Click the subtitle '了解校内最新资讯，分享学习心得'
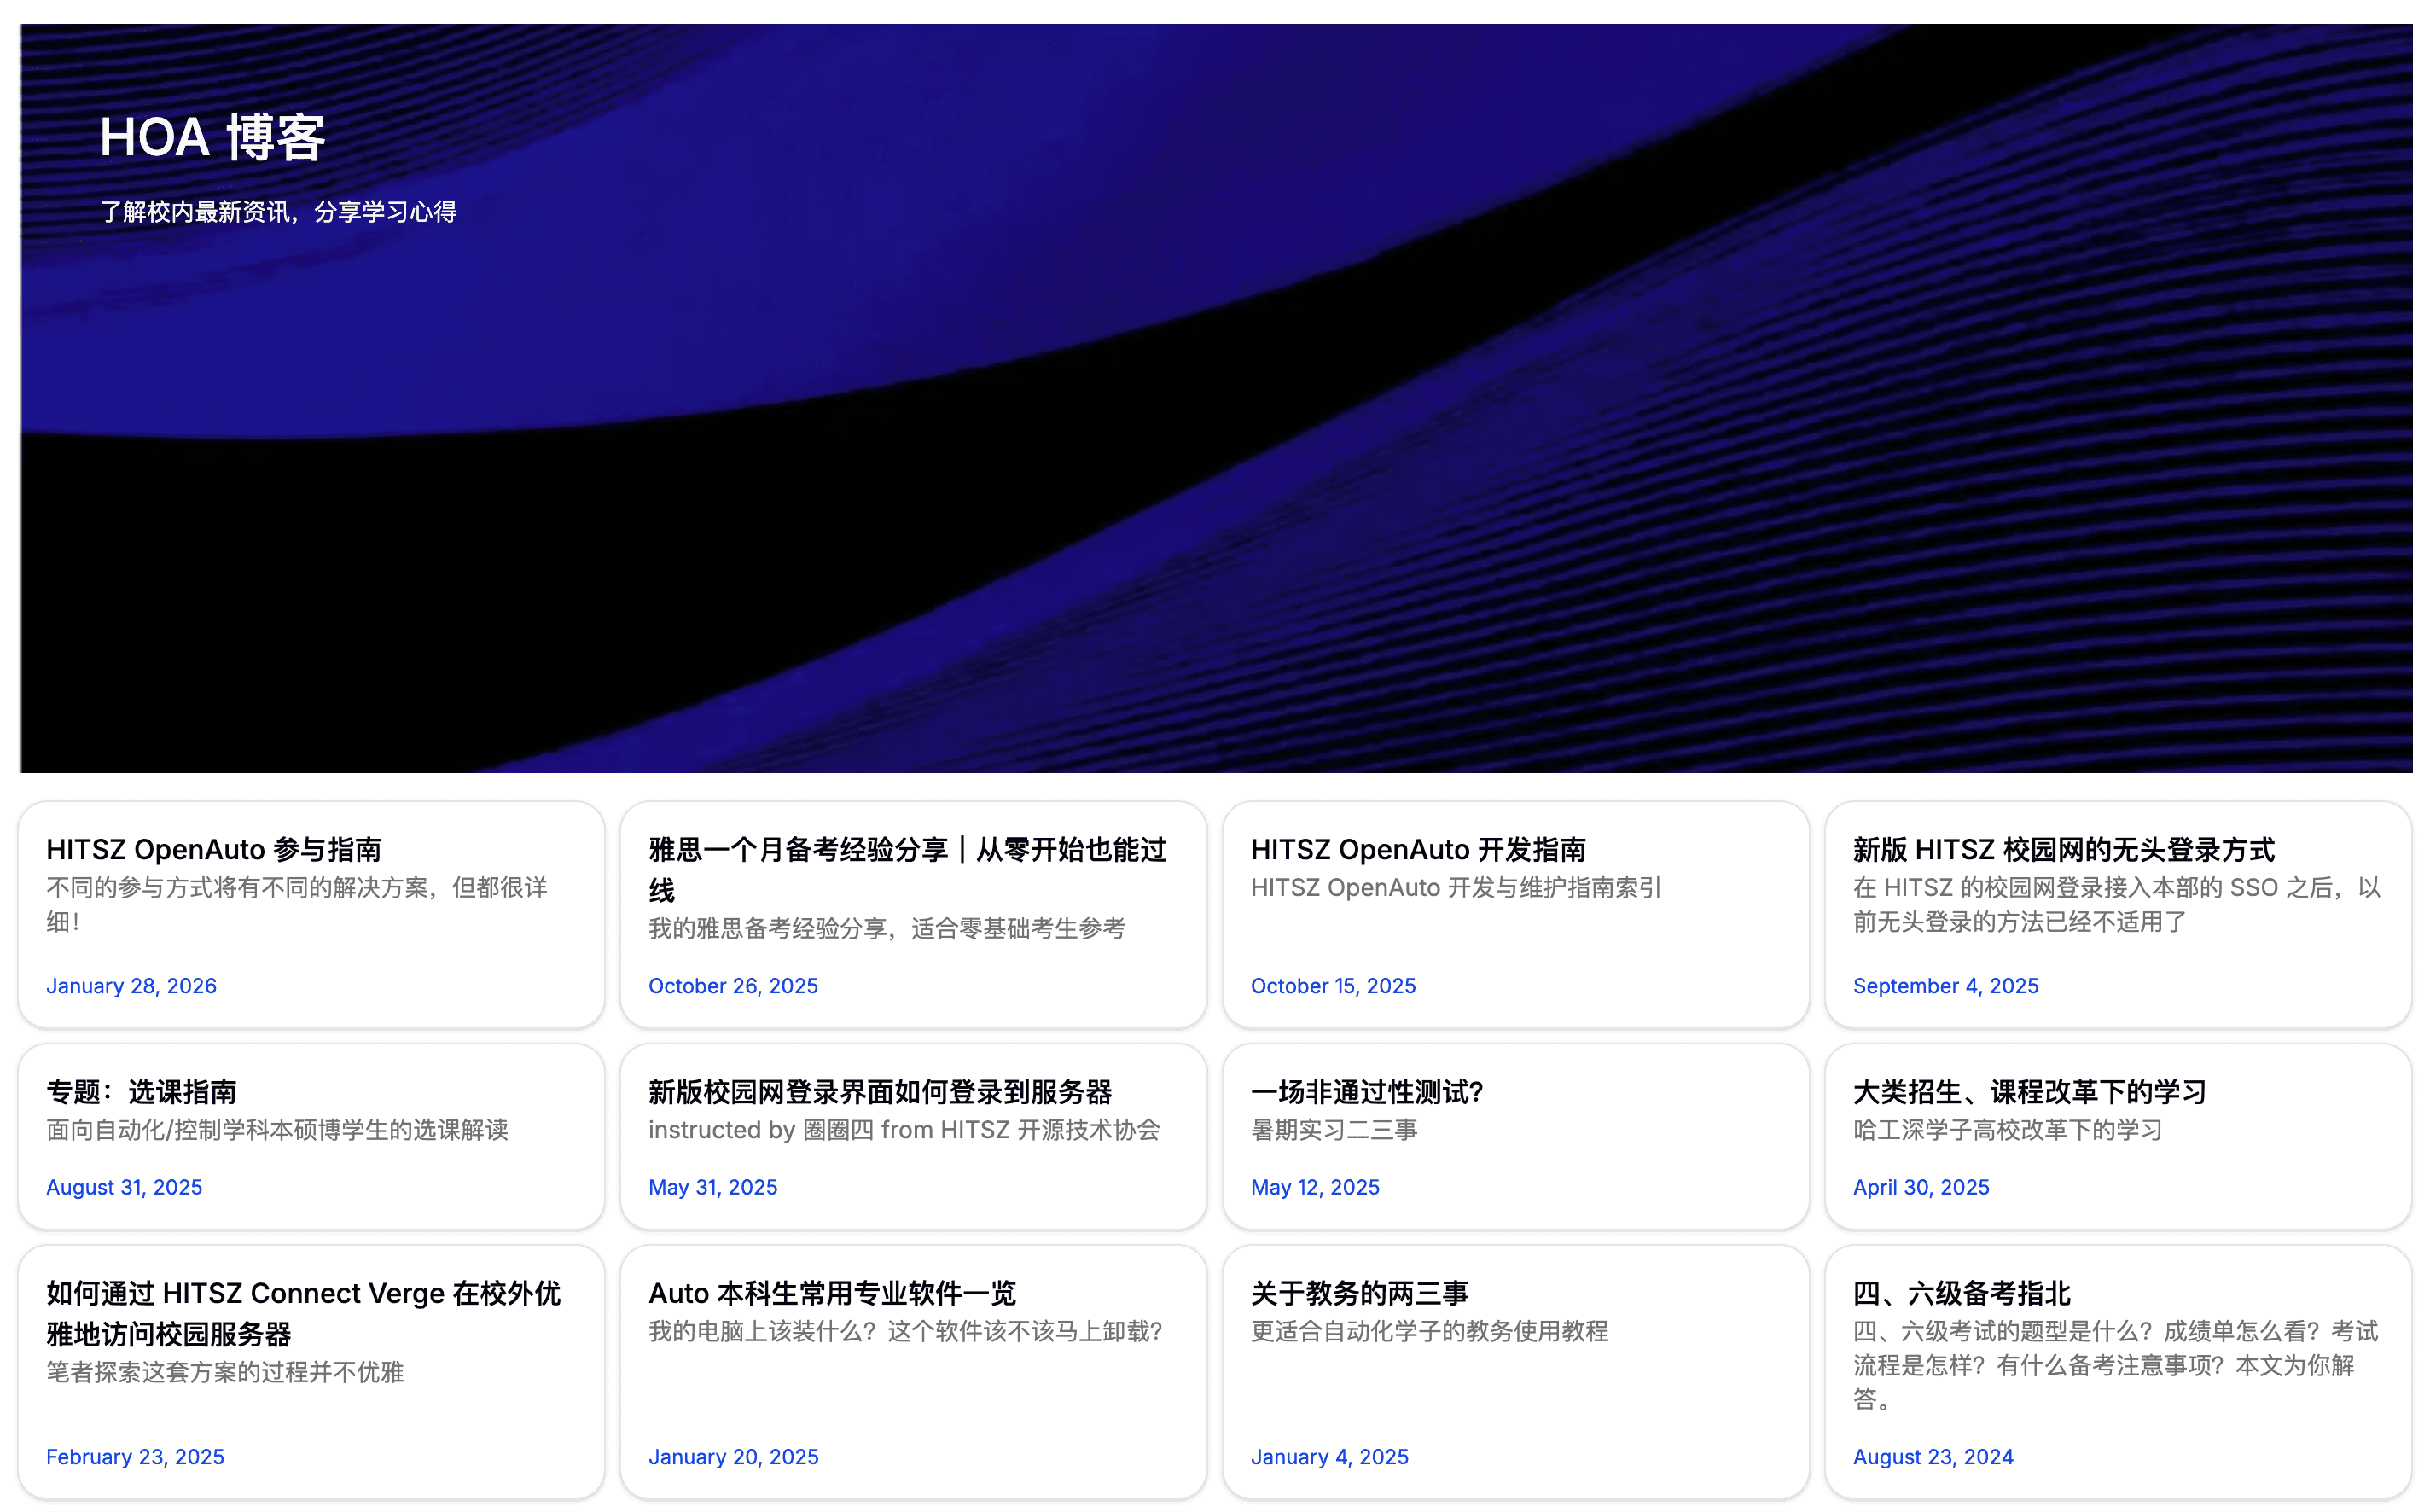Screen dimensions: 2430x1512 coord(278,212)
